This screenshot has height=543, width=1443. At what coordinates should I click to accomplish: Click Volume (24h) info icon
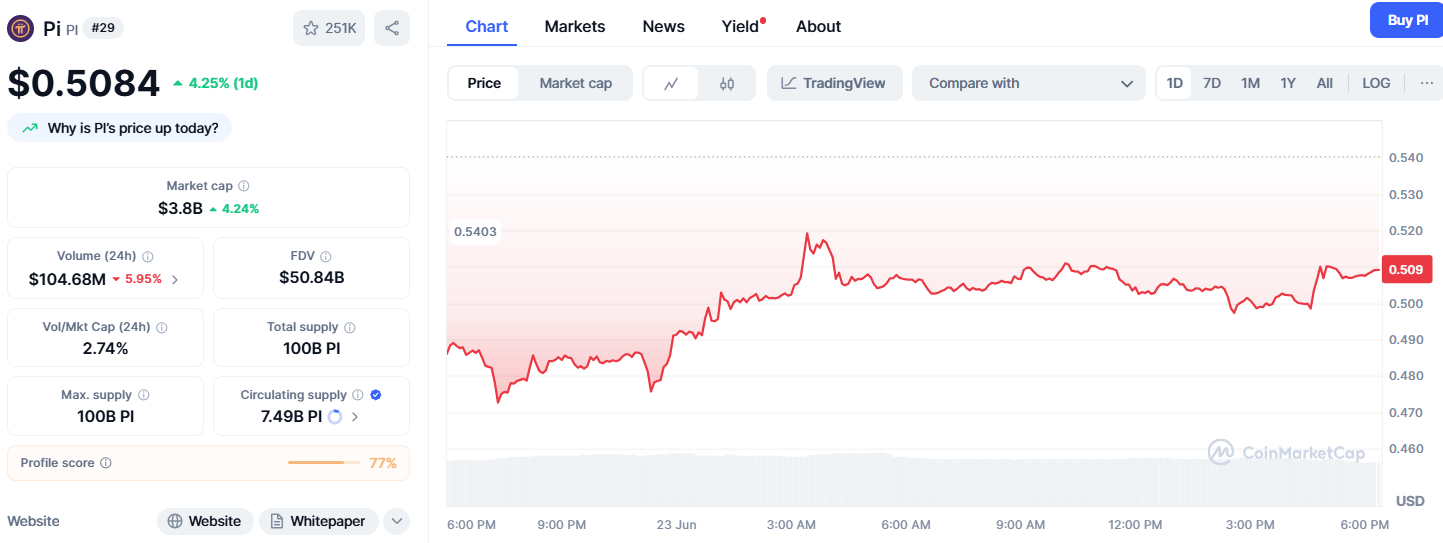[148, 257]
